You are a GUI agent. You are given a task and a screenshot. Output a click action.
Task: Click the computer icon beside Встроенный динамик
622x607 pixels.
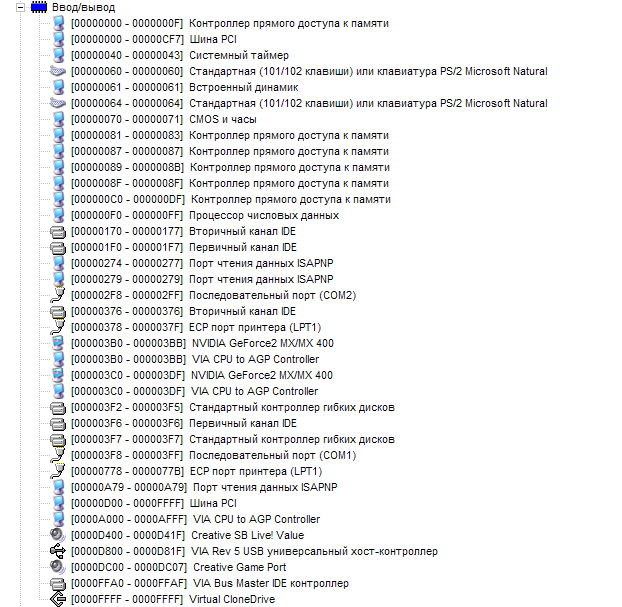click(58, 87)
